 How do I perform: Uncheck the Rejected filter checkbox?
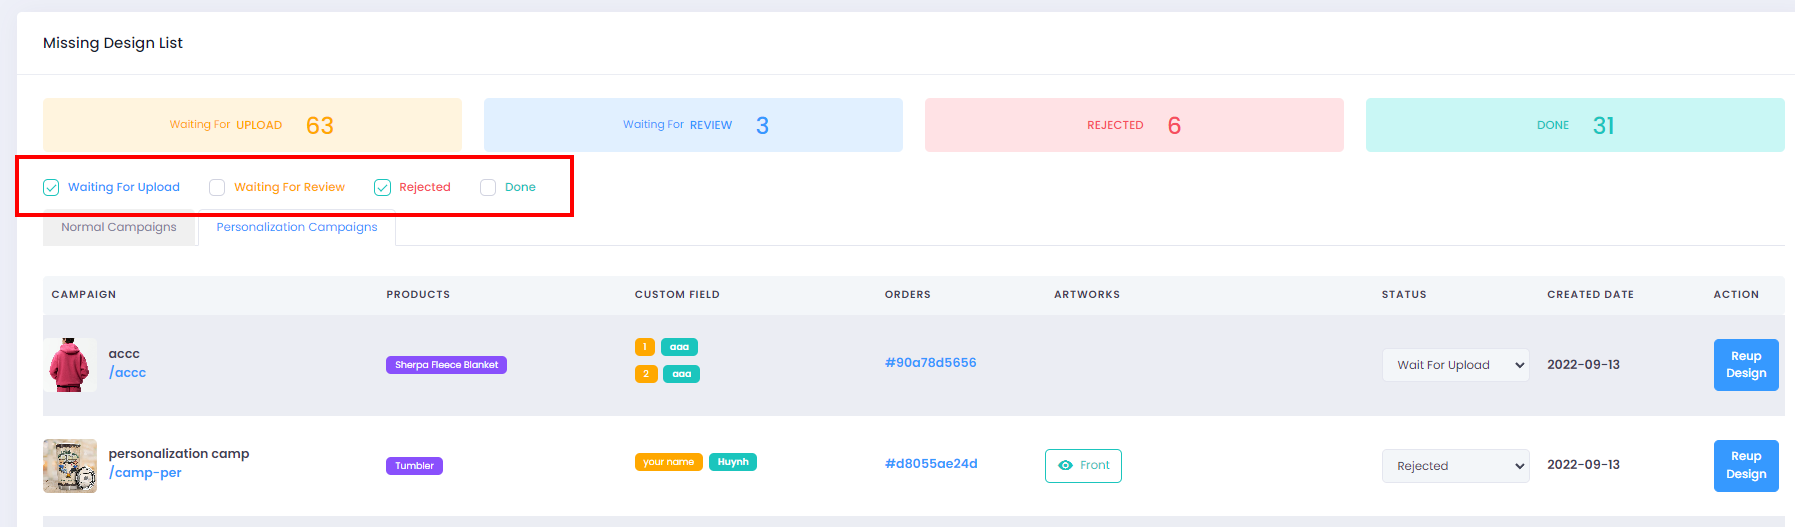[382, 187]
